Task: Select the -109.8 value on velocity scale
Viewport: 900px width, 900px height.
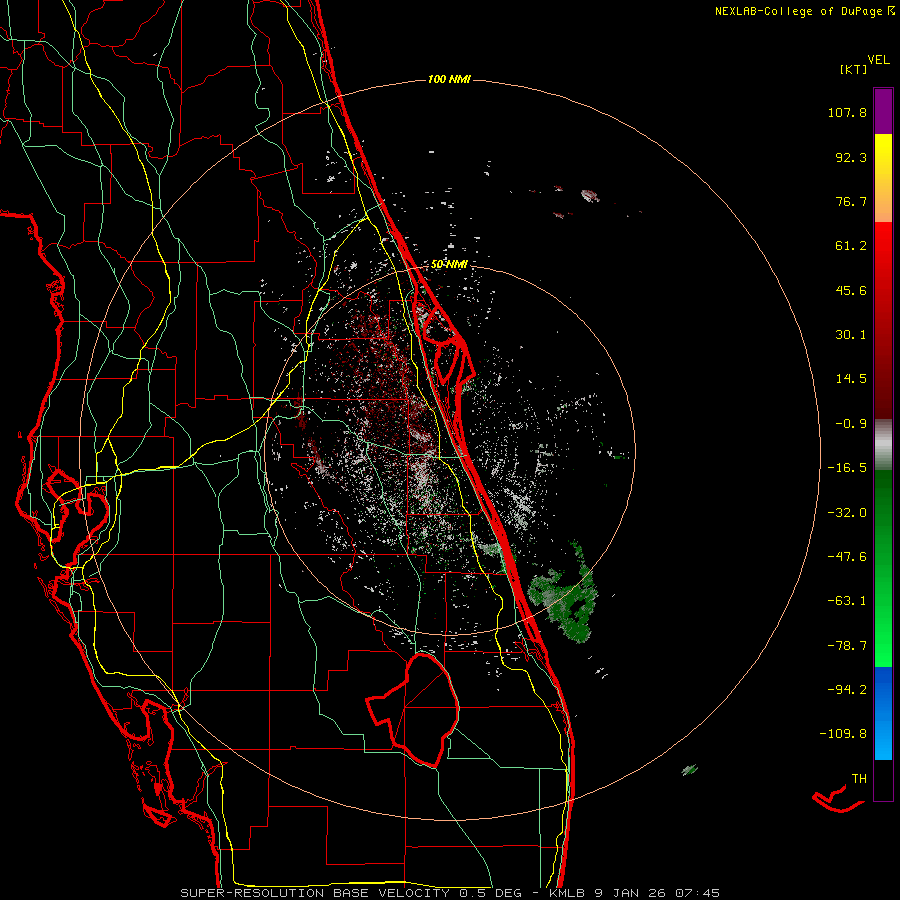Action: tap(843, 734)
